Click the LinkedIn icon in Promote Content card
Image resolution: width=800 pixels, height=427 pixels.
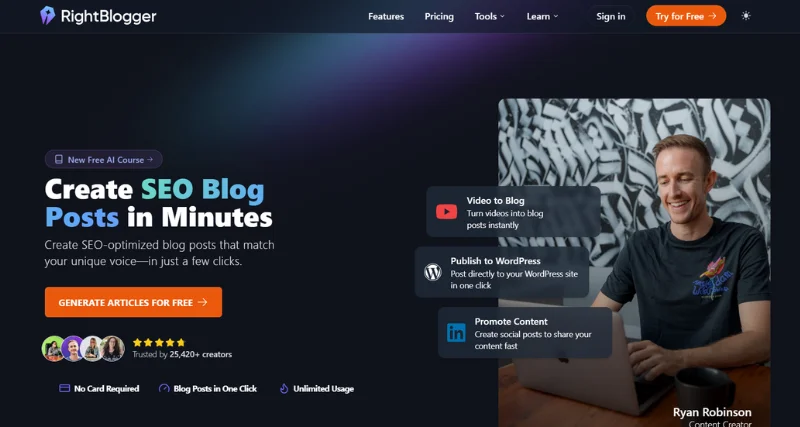coord(456,333)
